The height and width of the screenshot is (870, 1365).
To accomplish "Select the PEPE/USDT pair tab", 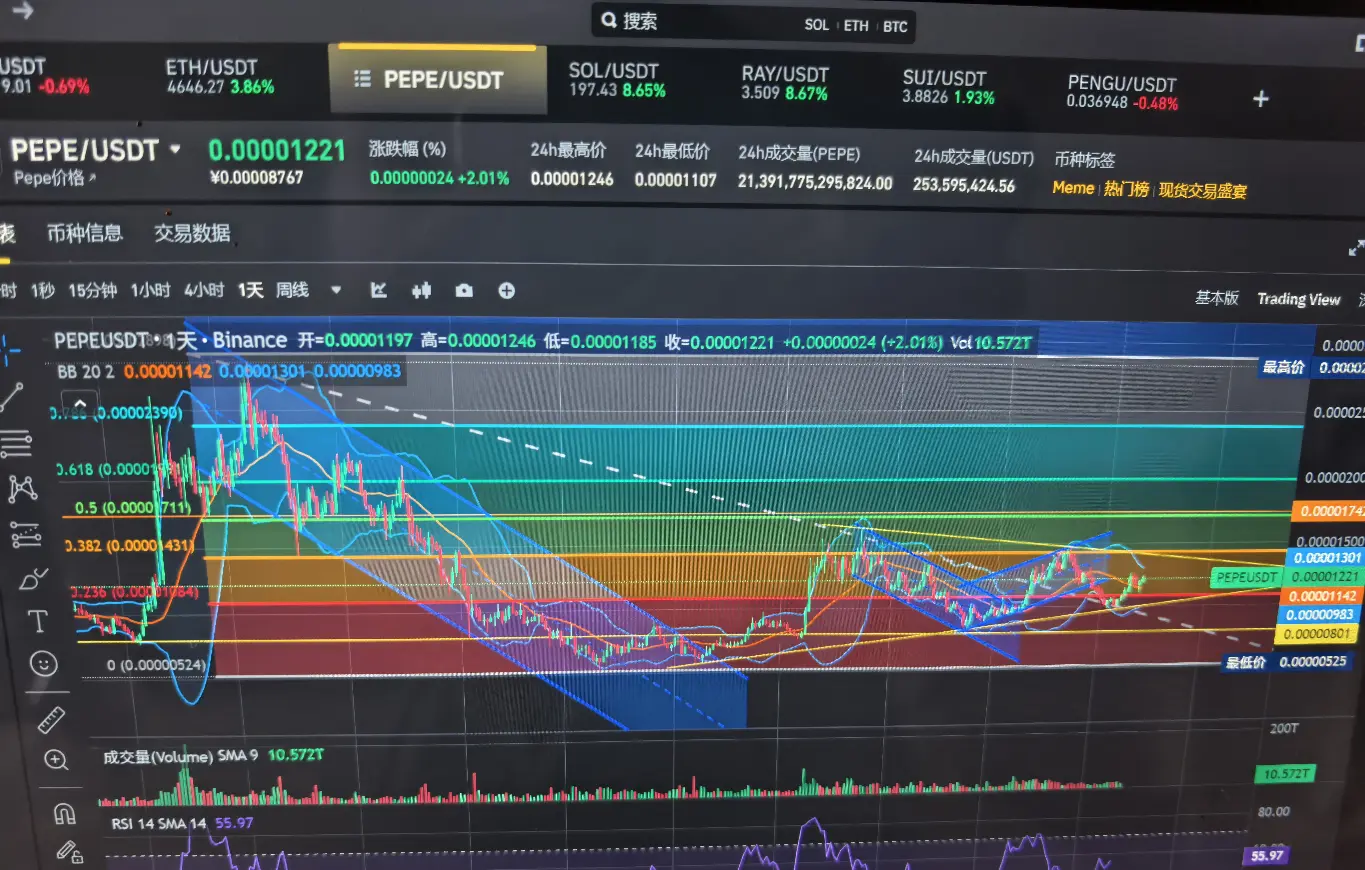I will 437,79.
